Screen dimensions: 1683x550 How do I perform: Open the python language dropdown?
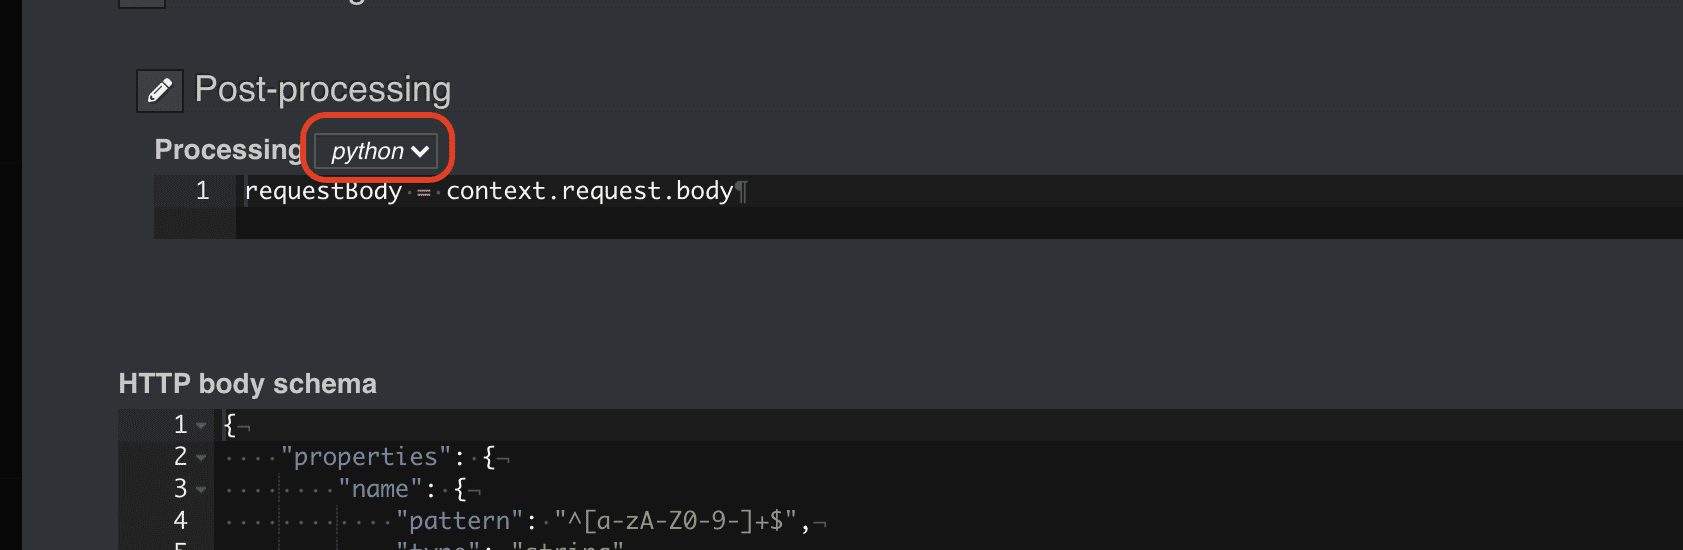377,151
